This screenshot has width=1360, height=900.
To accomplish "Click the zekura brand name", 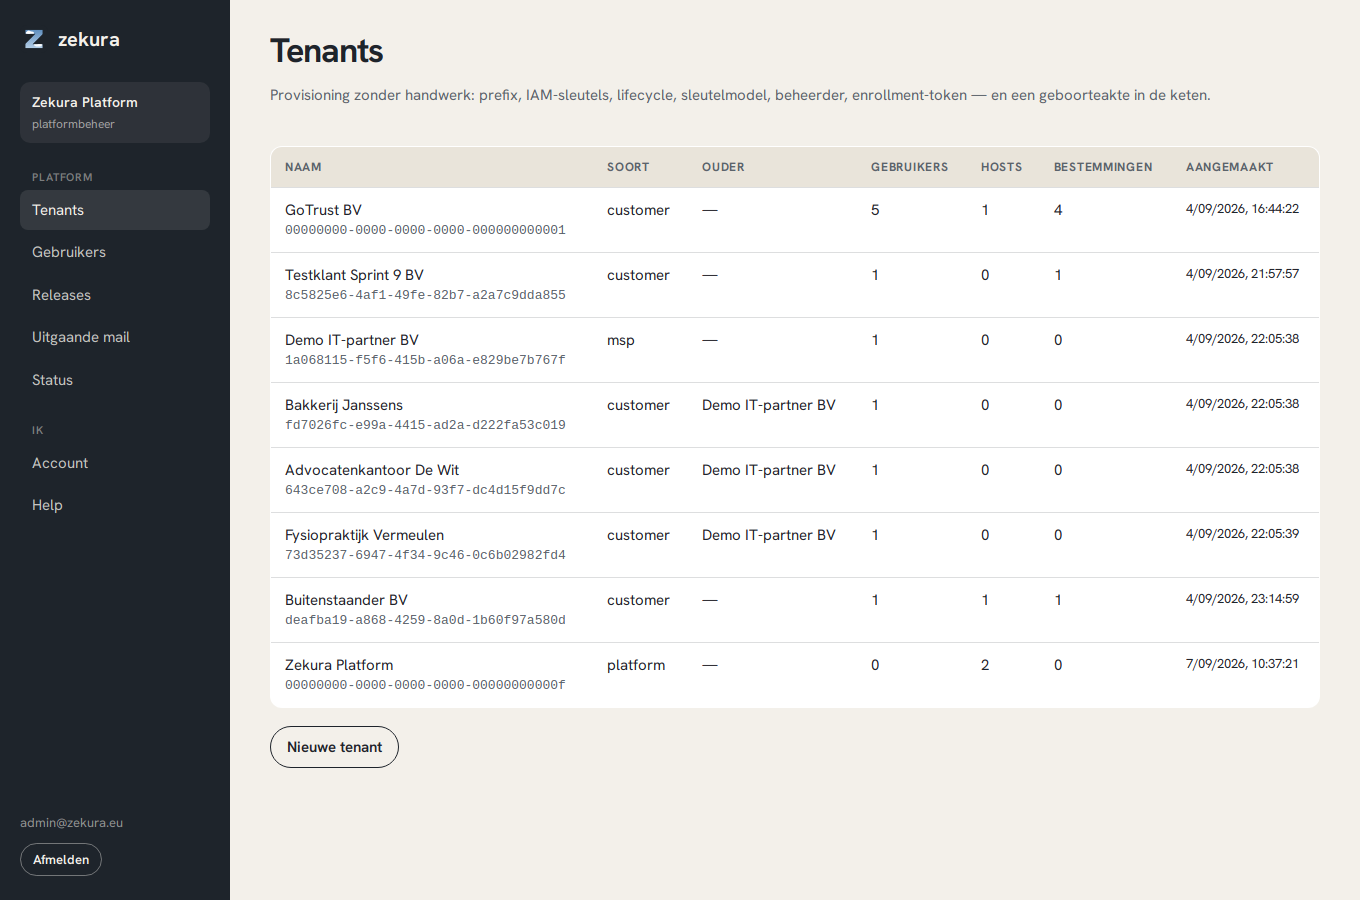I will click(x=89, y=39).
